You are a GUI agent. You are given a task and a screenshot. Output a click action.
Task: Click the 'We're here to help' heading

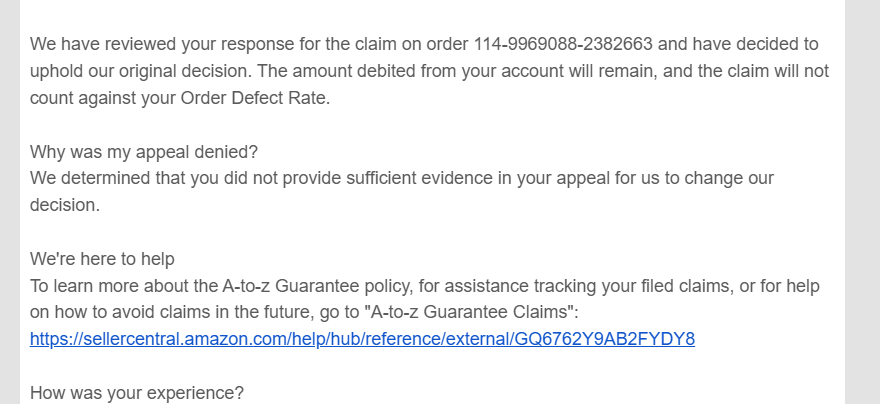coord(102,259)
